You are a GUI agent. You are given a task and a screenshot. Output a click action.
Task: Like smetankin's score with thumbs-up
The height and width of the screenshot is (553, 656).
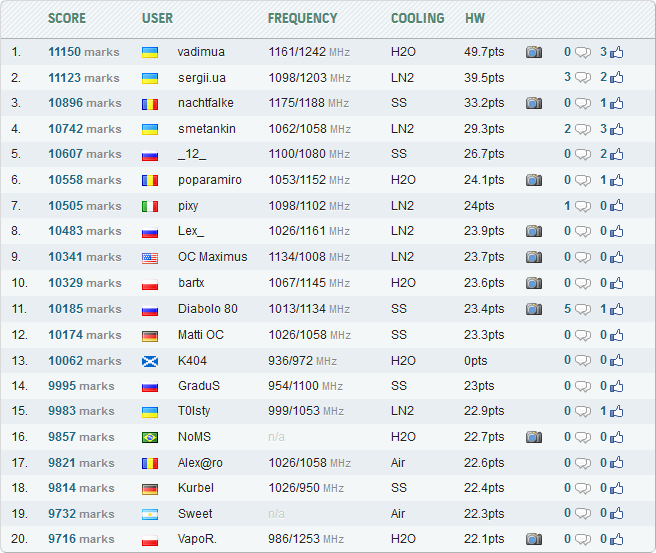click(x=616, y=129)
